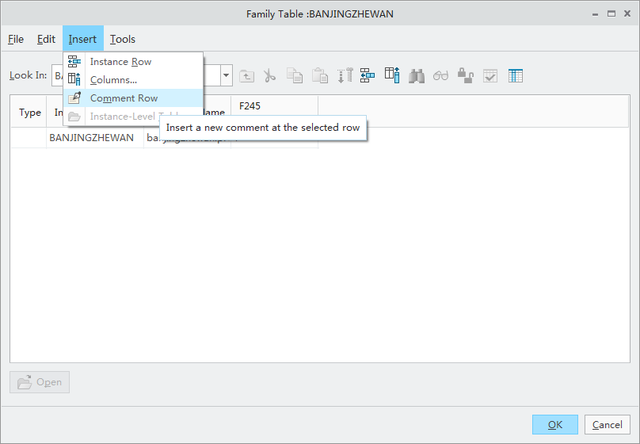
Task: Confirm with the OK button
Action: [555, 425]
